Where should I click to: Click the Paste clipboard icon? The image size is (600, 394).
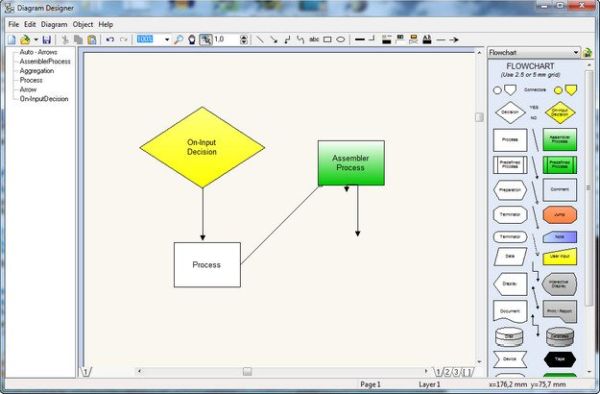click(92, 39)
